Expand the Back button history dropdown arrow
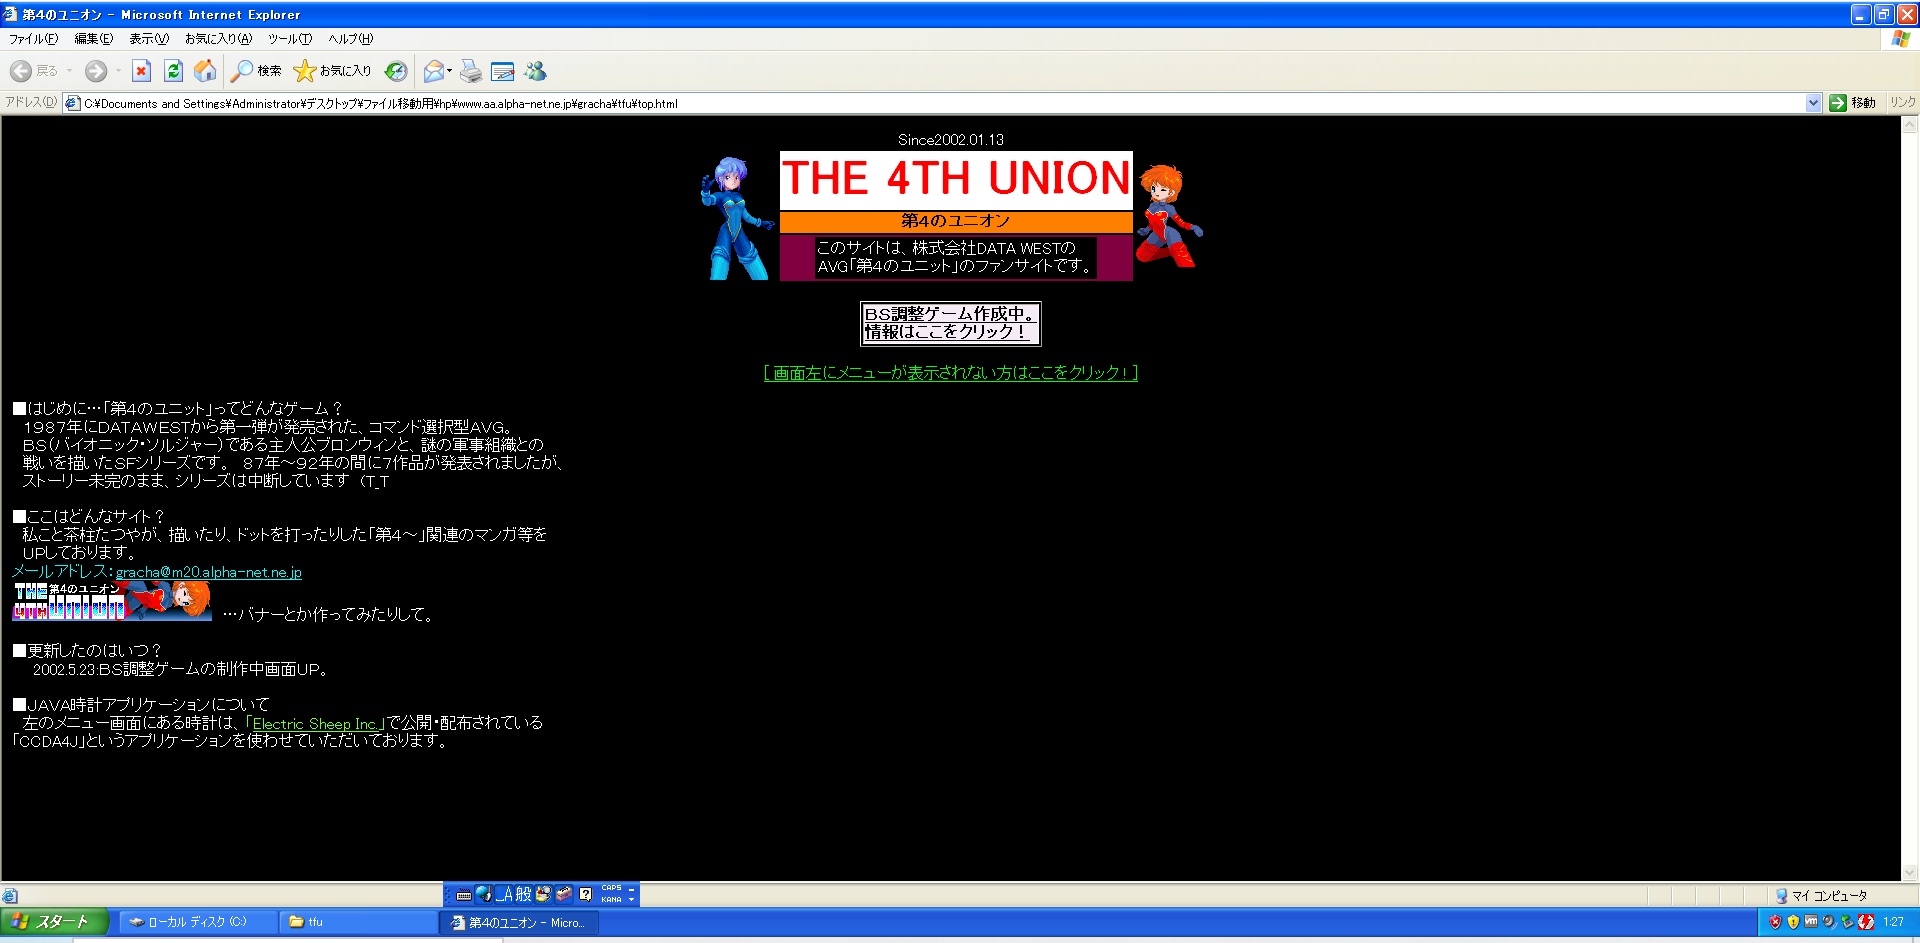Screen dimensions: 1920x943 click(69, 71)
